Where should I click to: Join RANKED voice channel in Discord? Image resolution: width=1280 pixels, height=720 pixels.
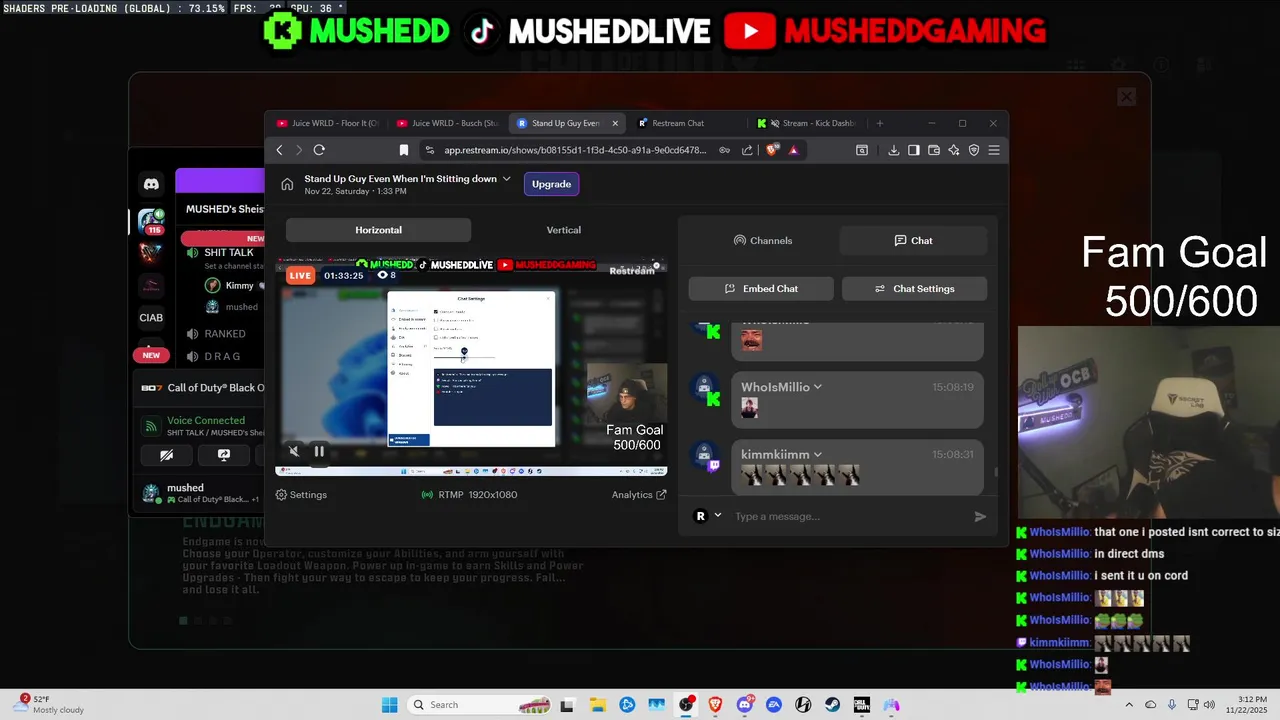[x=225, y=334]
